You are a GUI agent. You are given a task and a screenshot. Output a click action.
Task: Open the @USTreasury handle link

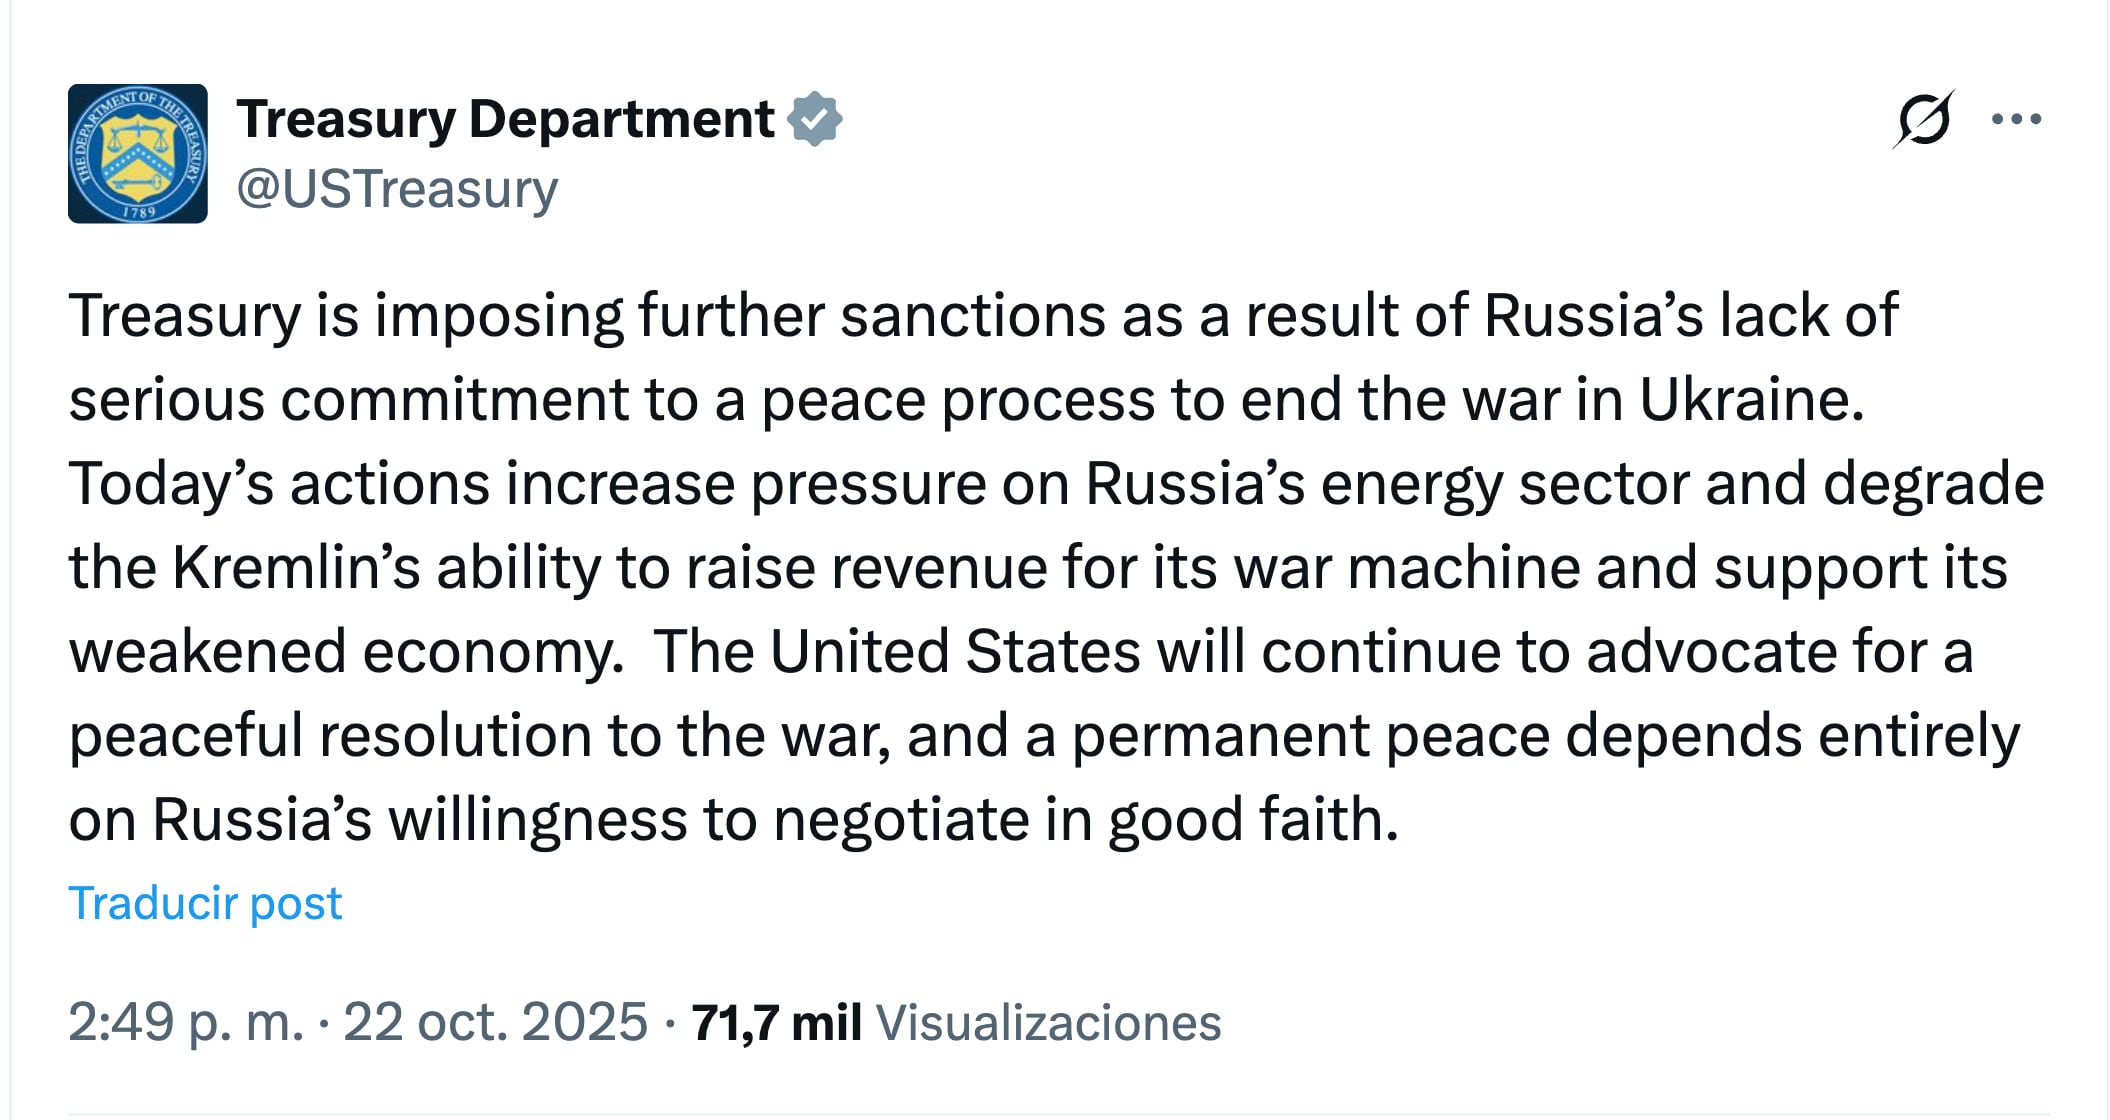click(397, 189)
